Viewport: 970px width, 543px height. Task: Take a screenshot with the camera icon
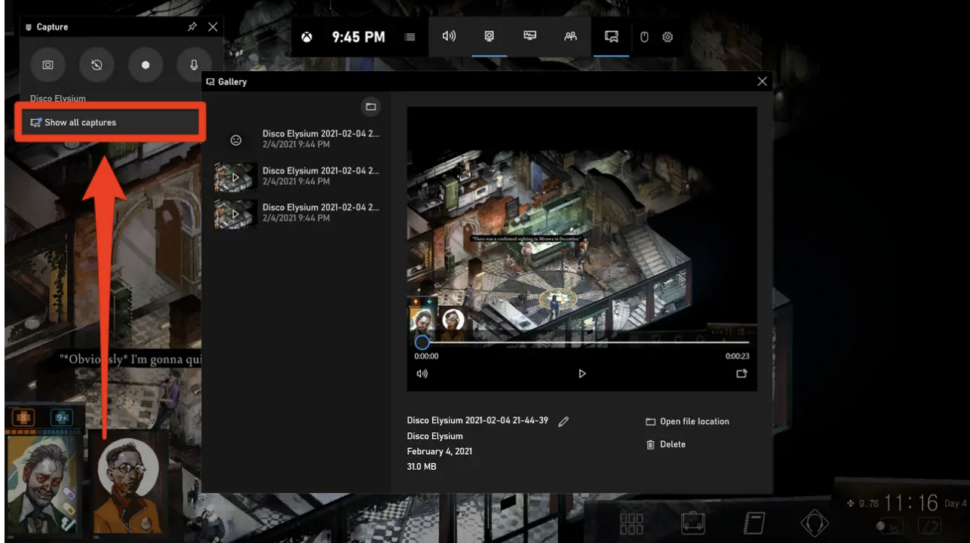(x=47, y=65)
